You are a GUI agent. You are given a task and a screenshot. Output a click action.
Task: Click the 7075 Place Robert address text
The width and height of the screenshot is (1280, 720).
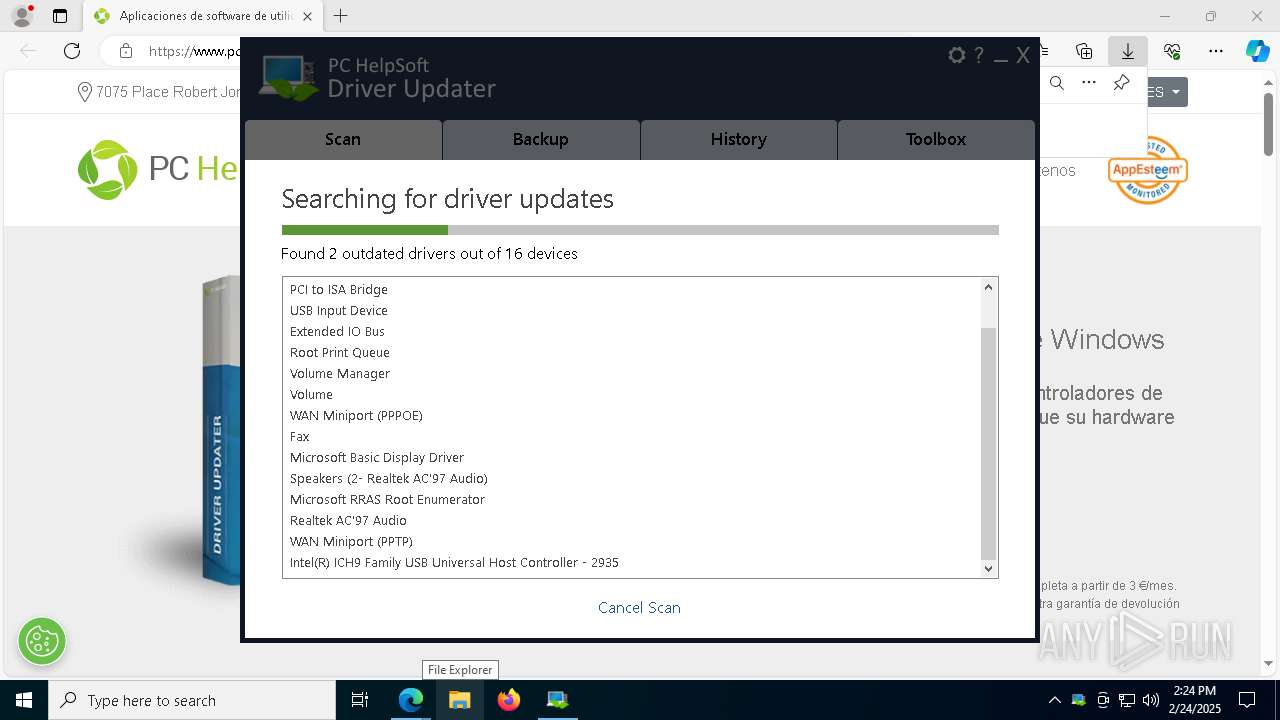(x=168, y=92)
